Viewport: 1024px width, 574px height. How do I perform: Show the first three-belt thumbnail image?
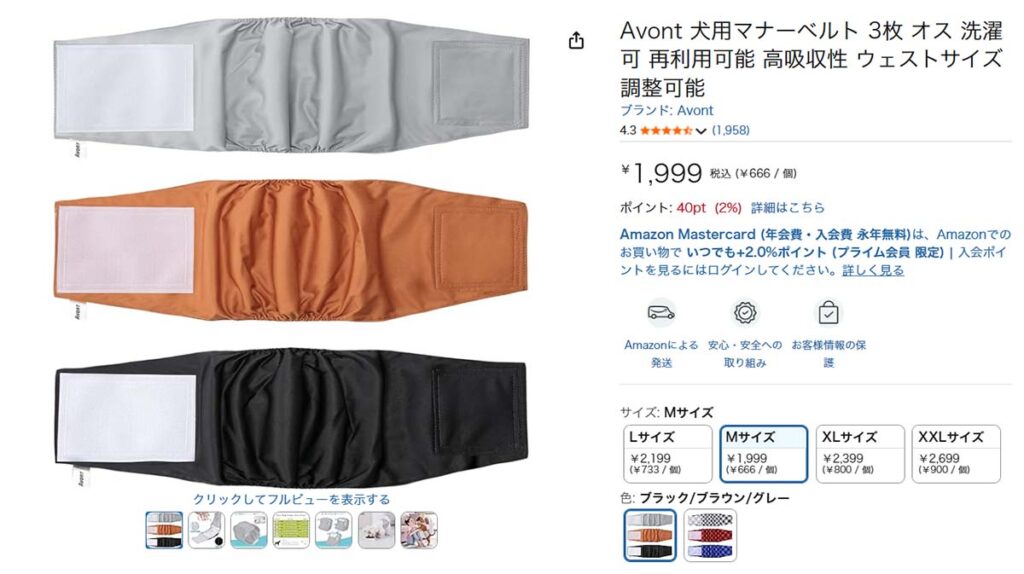[164, 530]
